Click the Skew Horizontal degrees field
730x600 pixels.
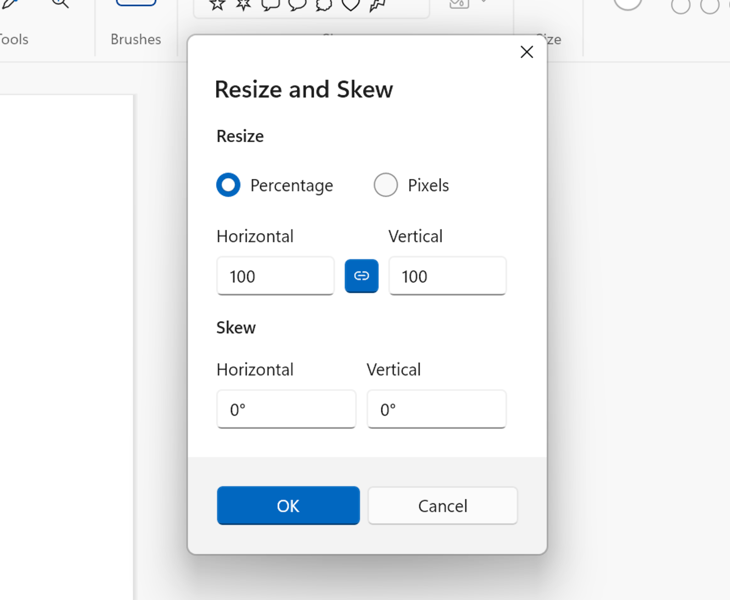[286, 409]
